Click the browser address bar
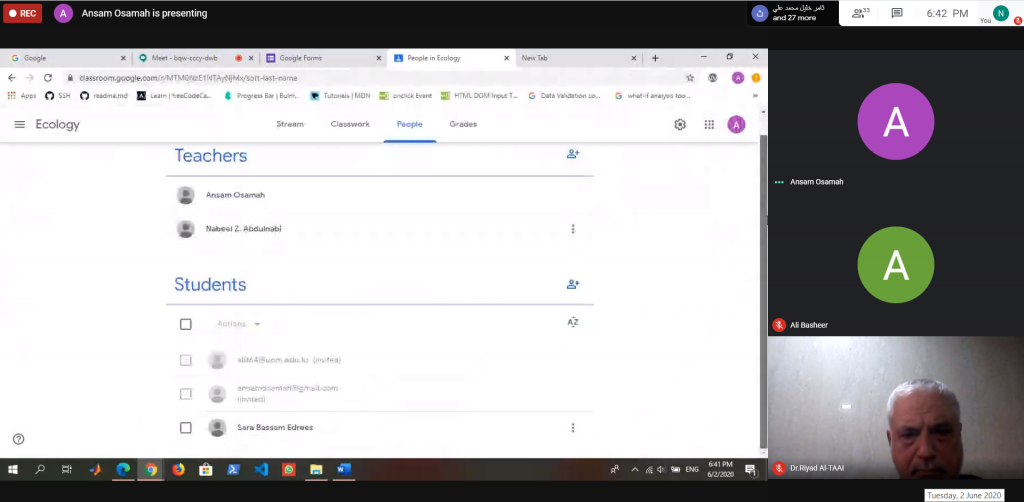 (370, 77)
